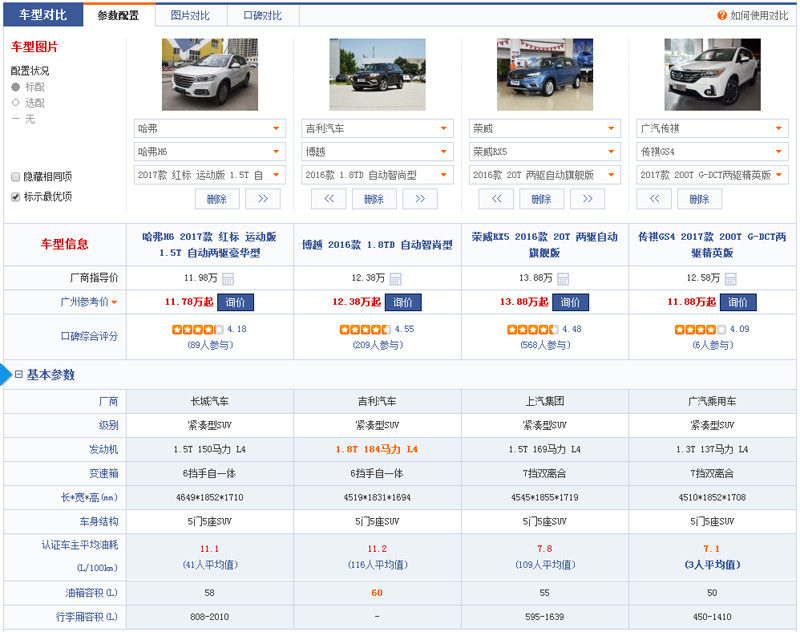Viewport: 800px width, 632px height.
Task: Delete 博越 from comparison
Action: [374, 199]
